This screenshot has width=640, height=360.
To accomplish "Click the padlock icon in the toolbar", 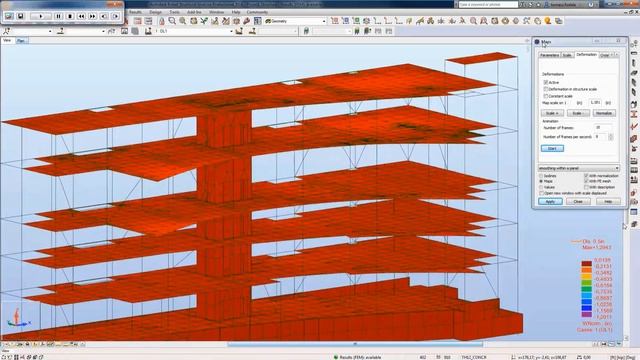I will click(162, 21).
